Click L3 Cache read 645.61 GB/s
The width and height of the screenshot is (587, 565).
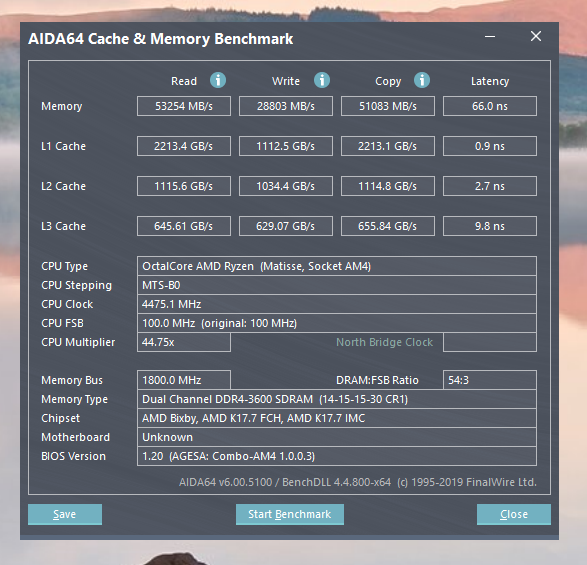[184, 226]
